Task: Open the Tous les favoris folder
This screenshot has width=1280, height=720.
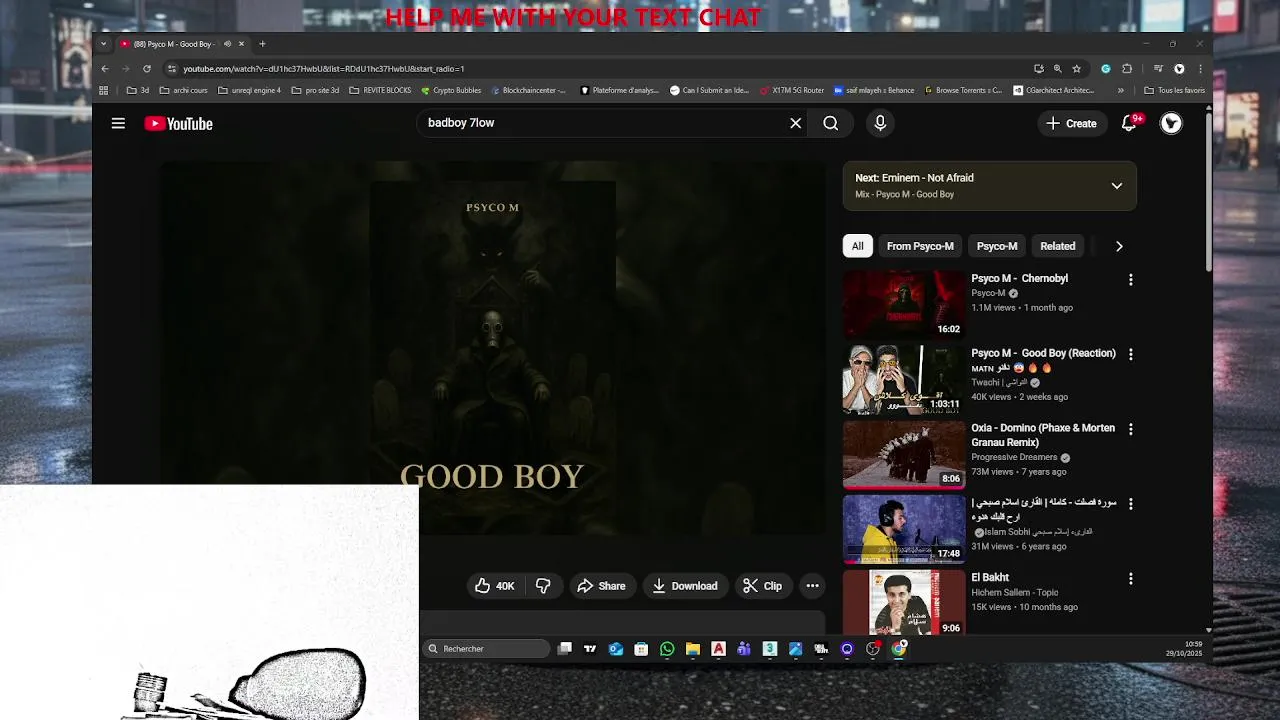Action: [x=1175, y=90]
